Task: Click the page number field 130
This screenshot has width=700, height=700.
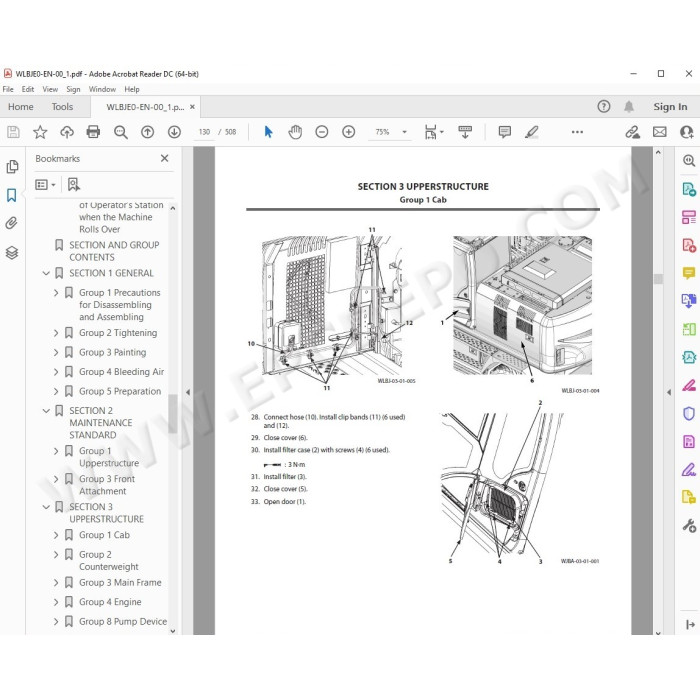Action: [204, 132]
